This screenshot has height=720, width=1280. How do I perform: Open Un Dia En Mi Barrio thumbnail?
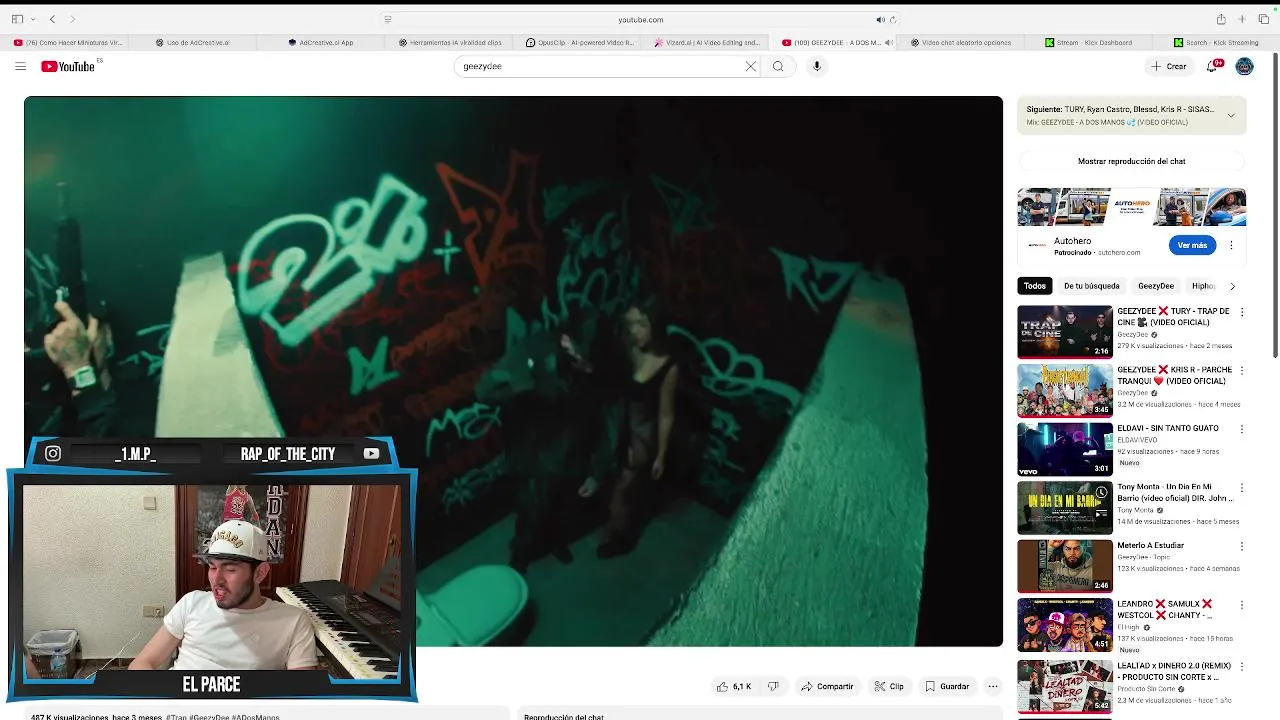coord(1065,508)
